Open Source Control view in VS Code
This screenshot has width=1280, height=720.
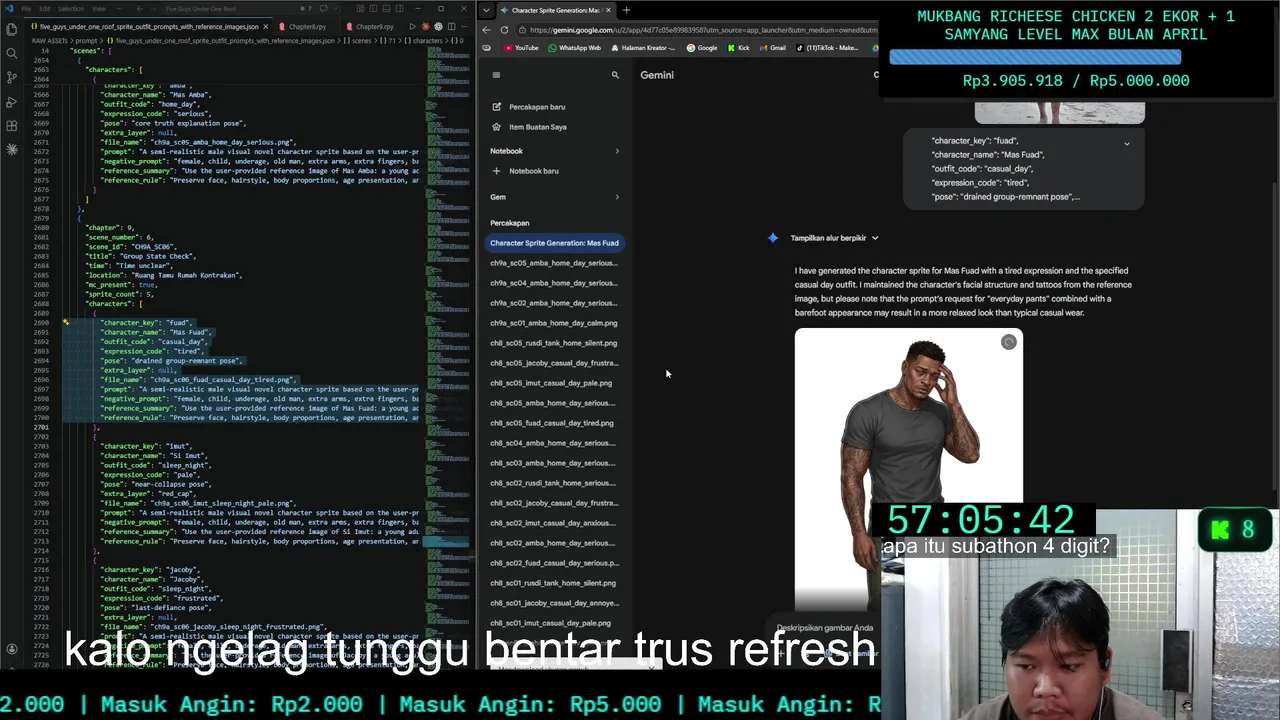coord(11,77)
